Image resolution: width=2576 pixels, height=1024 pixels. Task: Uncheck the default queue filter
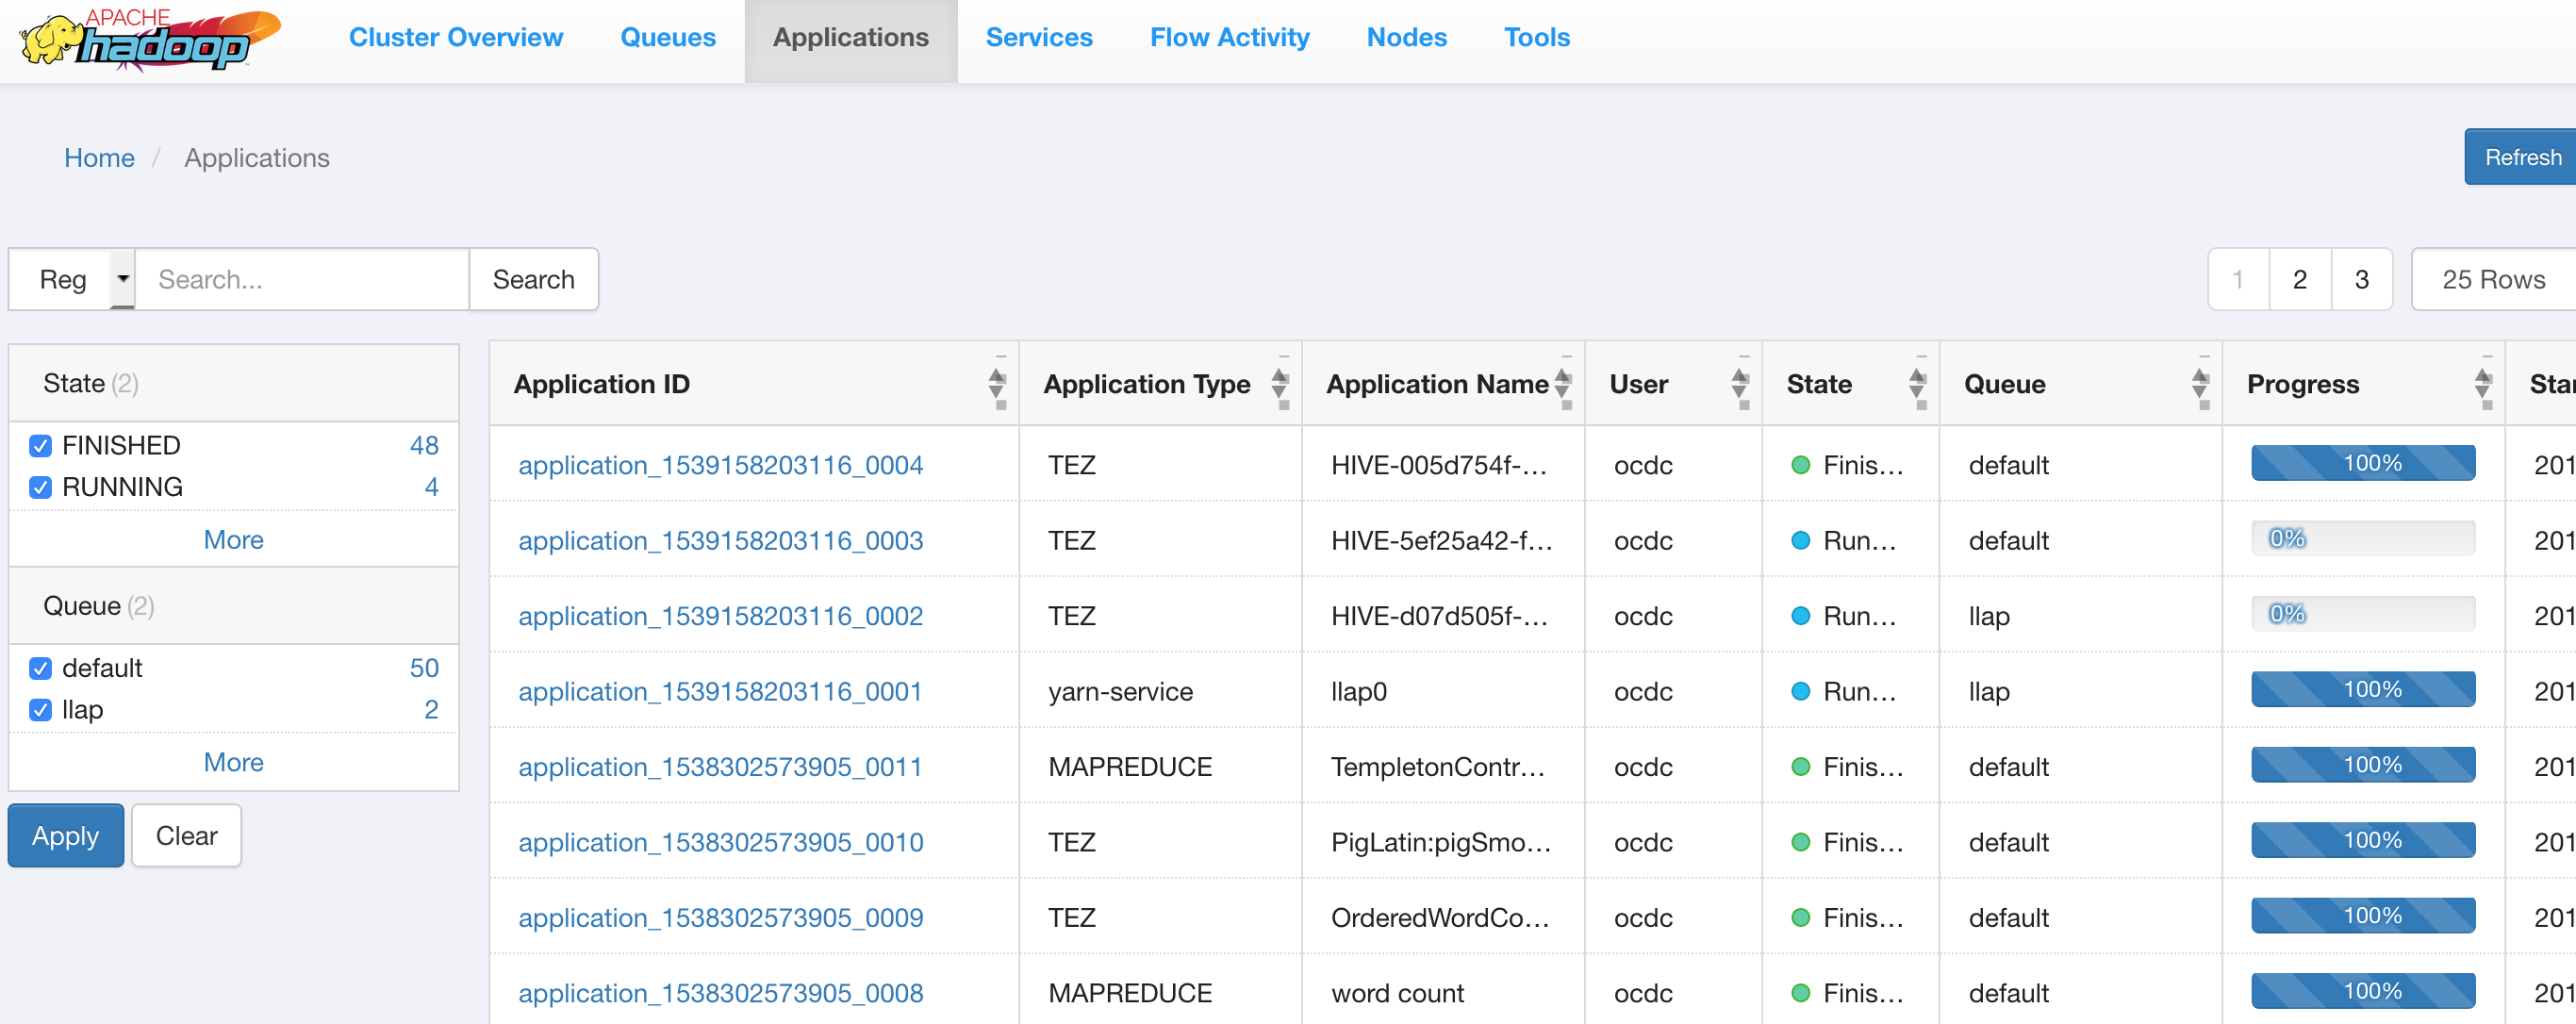[40, 668]
